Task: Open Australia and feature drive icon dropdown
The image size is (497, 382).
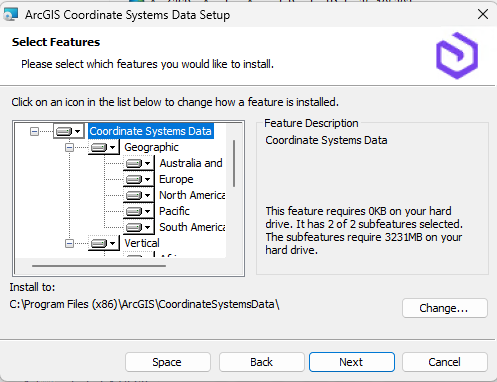Action: 139,163
